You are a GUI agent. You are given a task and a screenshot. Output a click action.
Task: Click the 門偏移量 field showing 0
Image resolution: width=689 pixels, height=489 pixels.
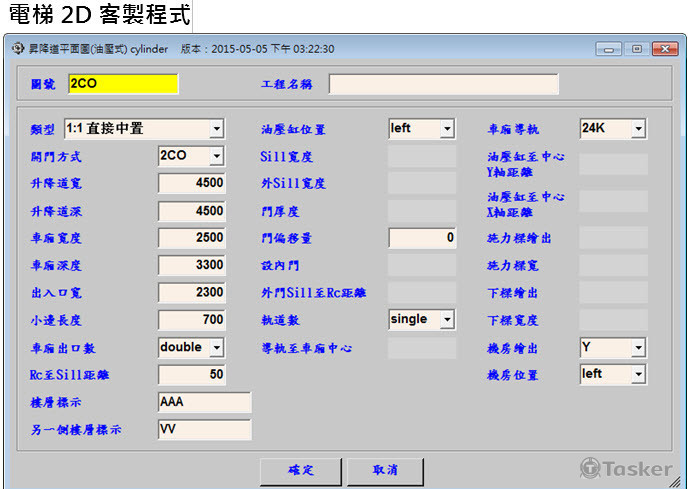coord(422,238)
